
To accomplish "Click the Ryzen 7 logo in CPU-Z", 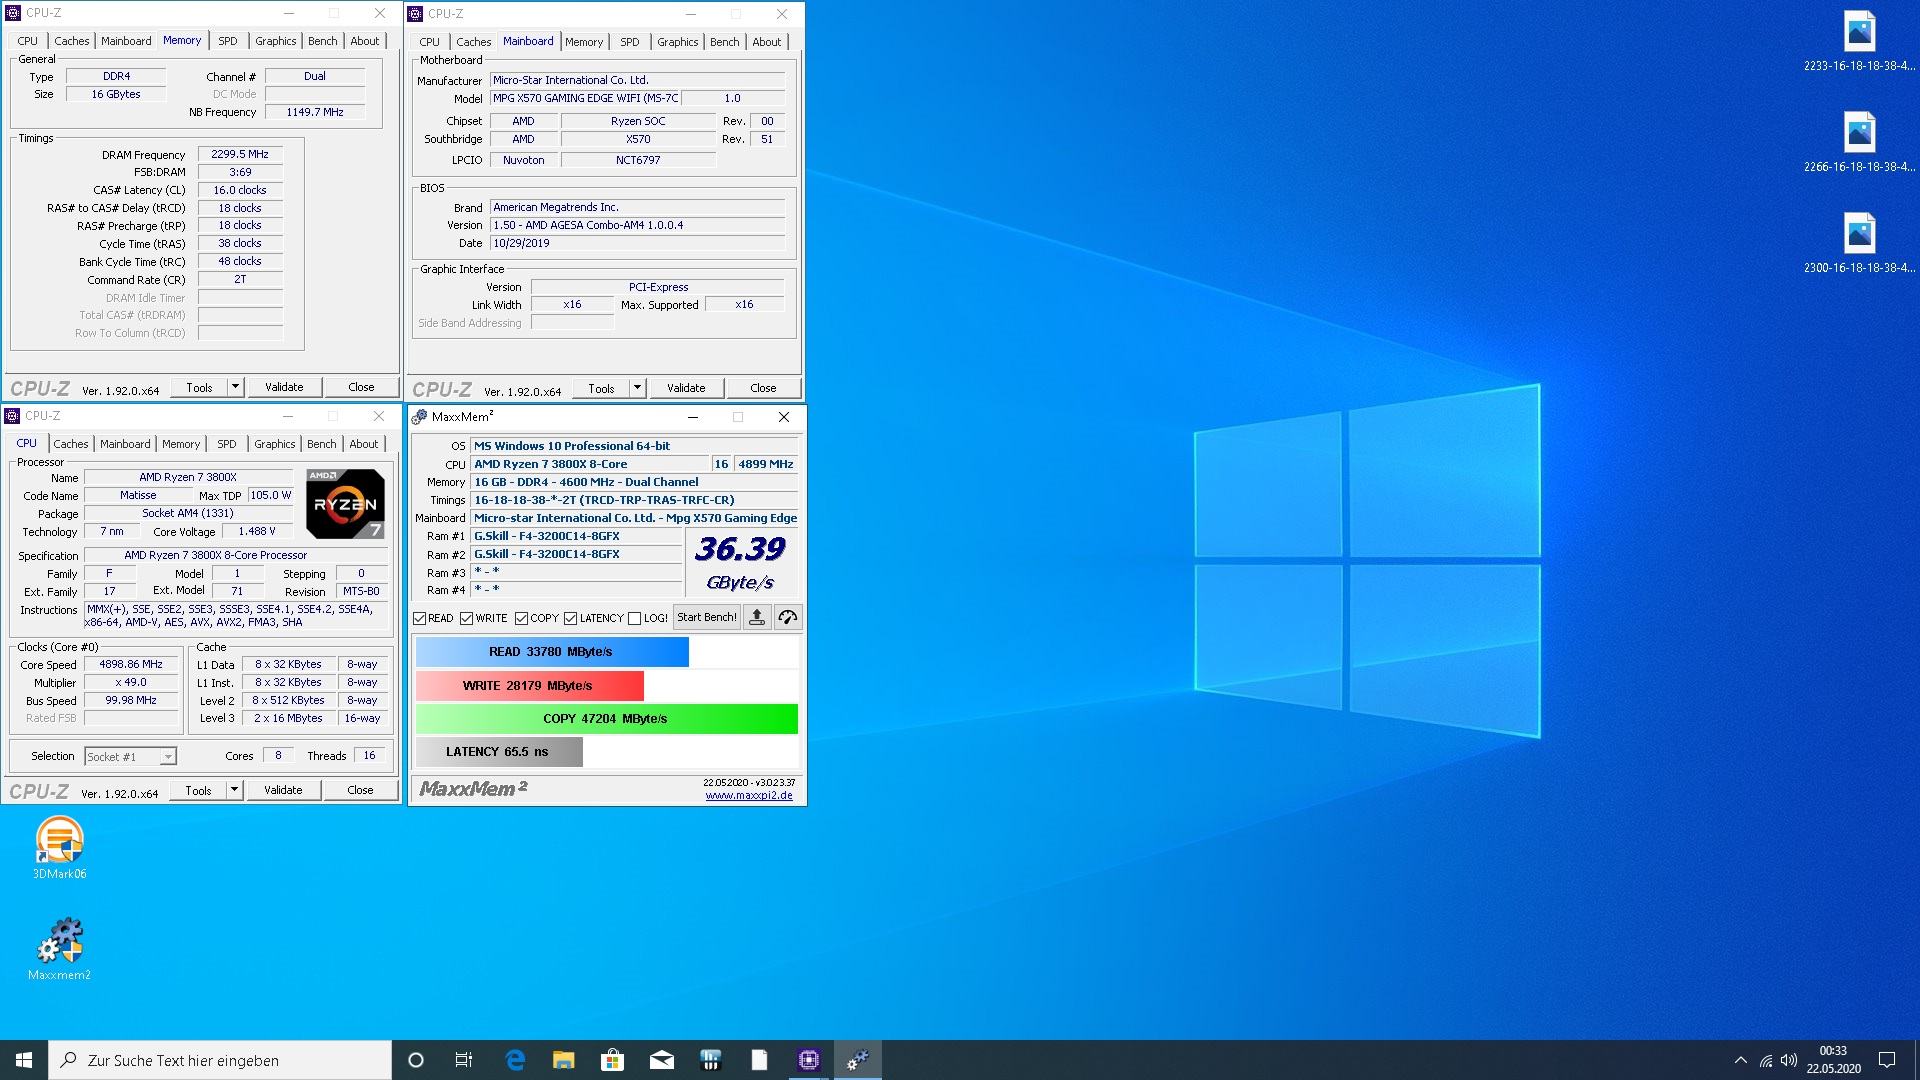I will (x=345, y=503).
